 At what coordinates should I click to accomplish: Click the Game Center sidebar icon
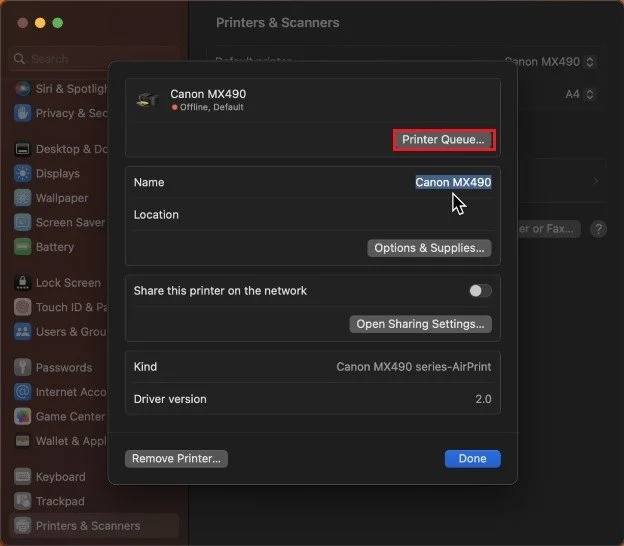22,417
